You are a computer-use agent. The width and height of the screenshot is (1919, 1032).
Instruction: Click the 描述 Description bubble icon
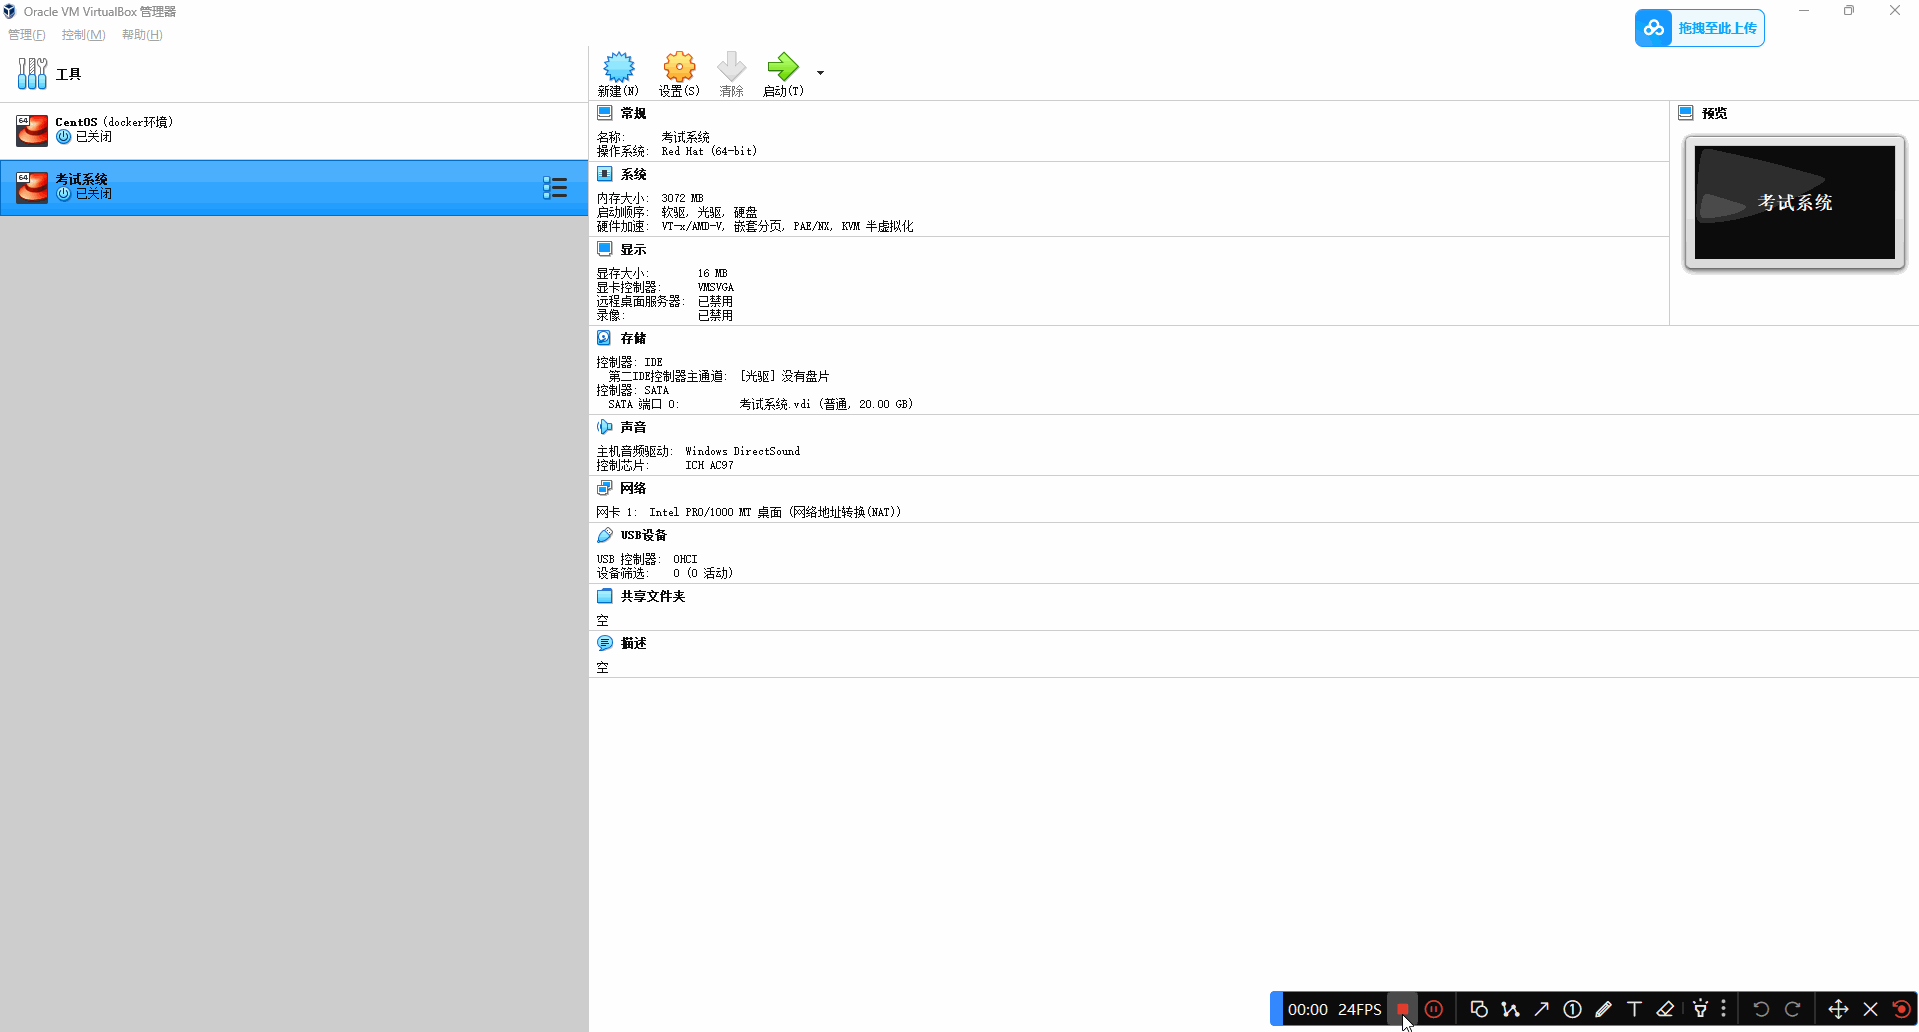coord(605,643)
